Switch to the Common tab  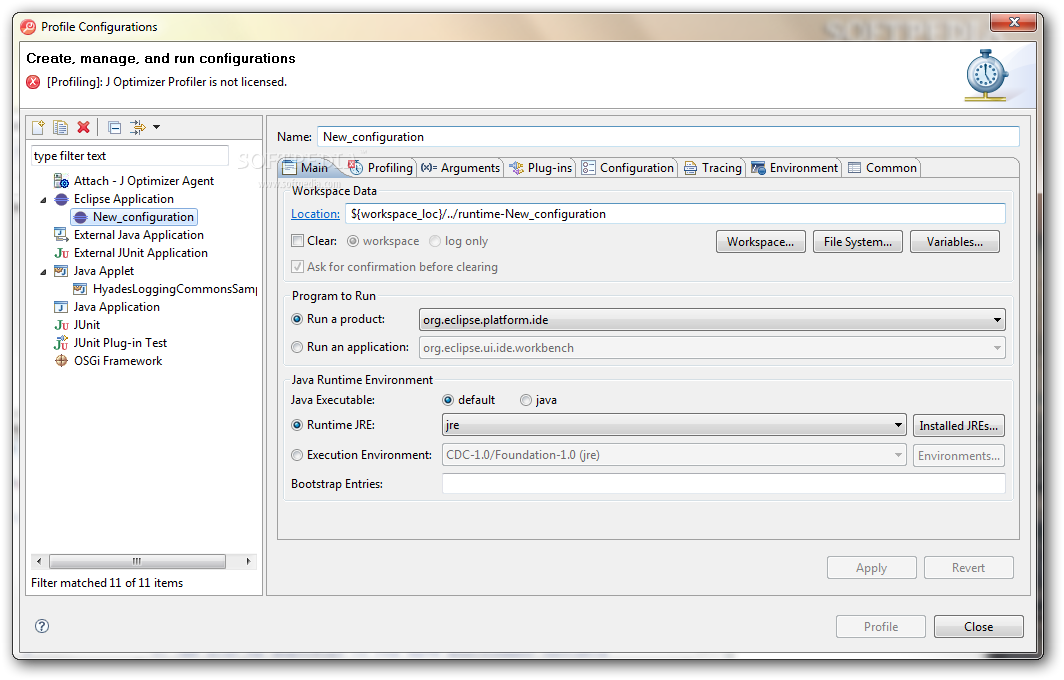coord(882,168)
